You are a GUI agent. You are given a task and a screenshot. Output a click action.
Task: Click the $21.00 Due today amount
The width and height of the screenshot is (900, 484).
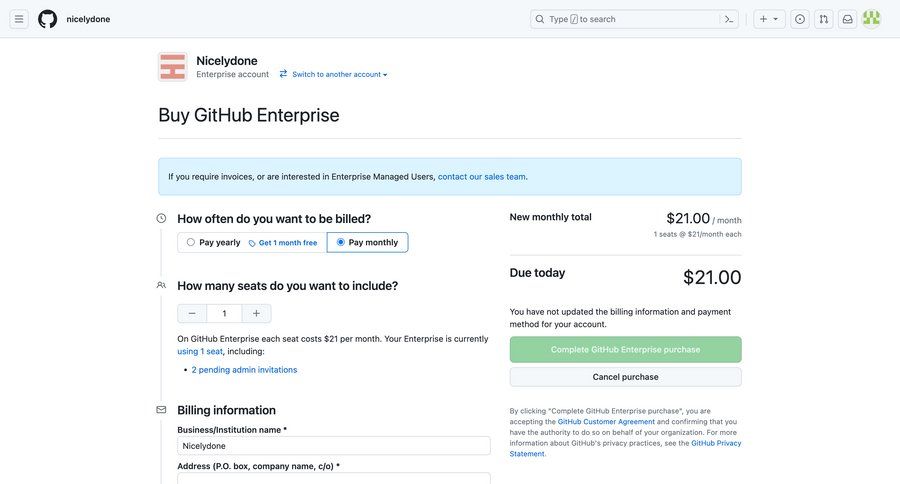coord(712,277)
